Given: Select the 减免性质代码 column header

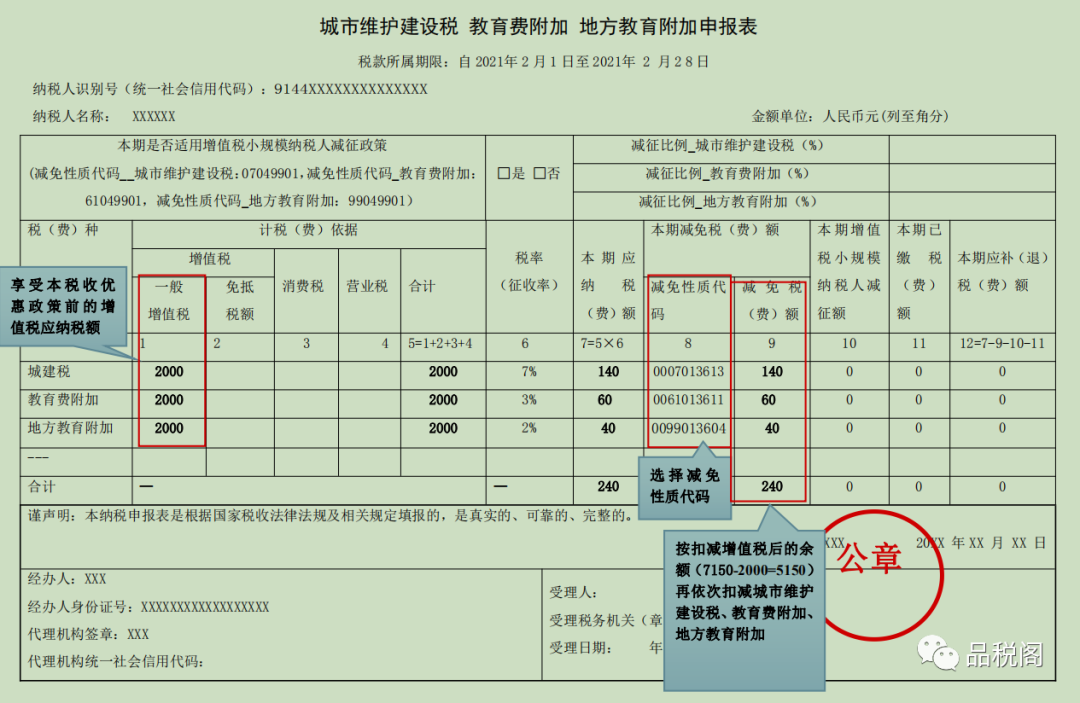Looking at the screenshot, I should [688, 300].
